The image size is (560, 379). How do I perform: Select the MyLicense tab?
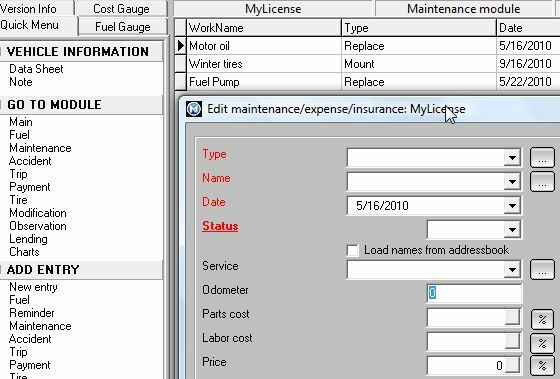(273, 8)
